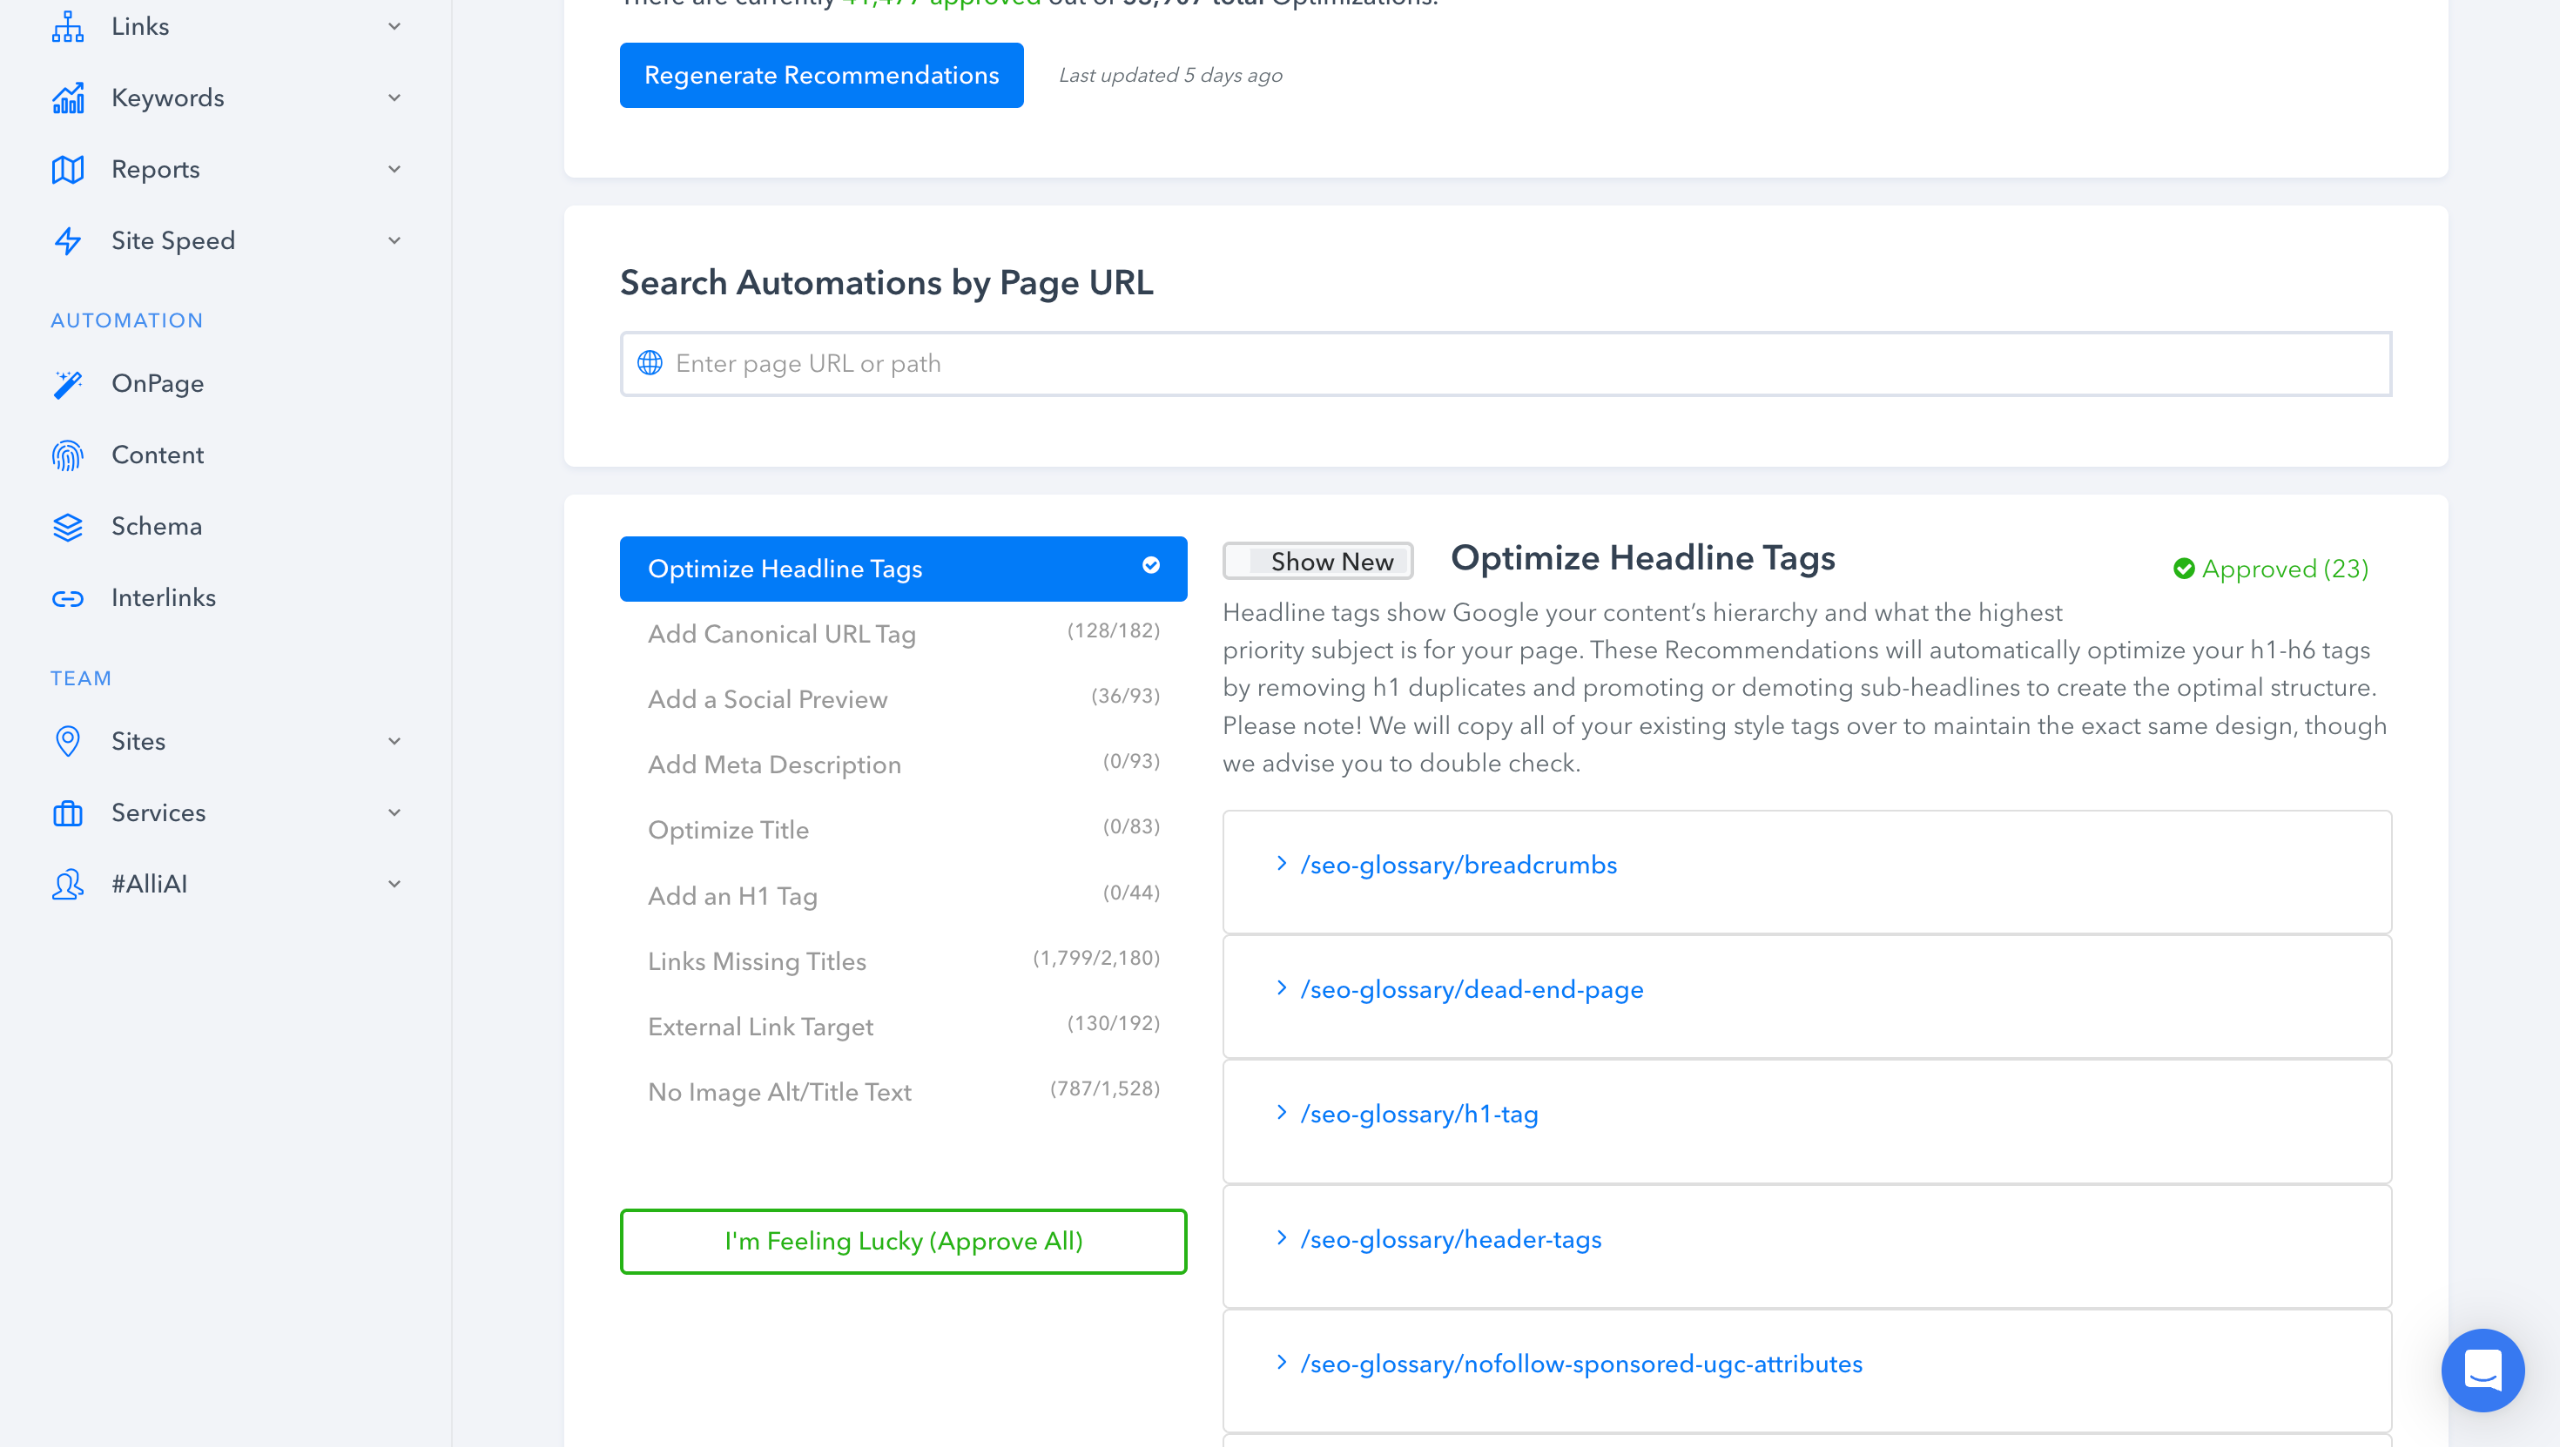Toggle the Show New switch
The height and width of the screenshot is (1447, 2560).
[1316, 562]
